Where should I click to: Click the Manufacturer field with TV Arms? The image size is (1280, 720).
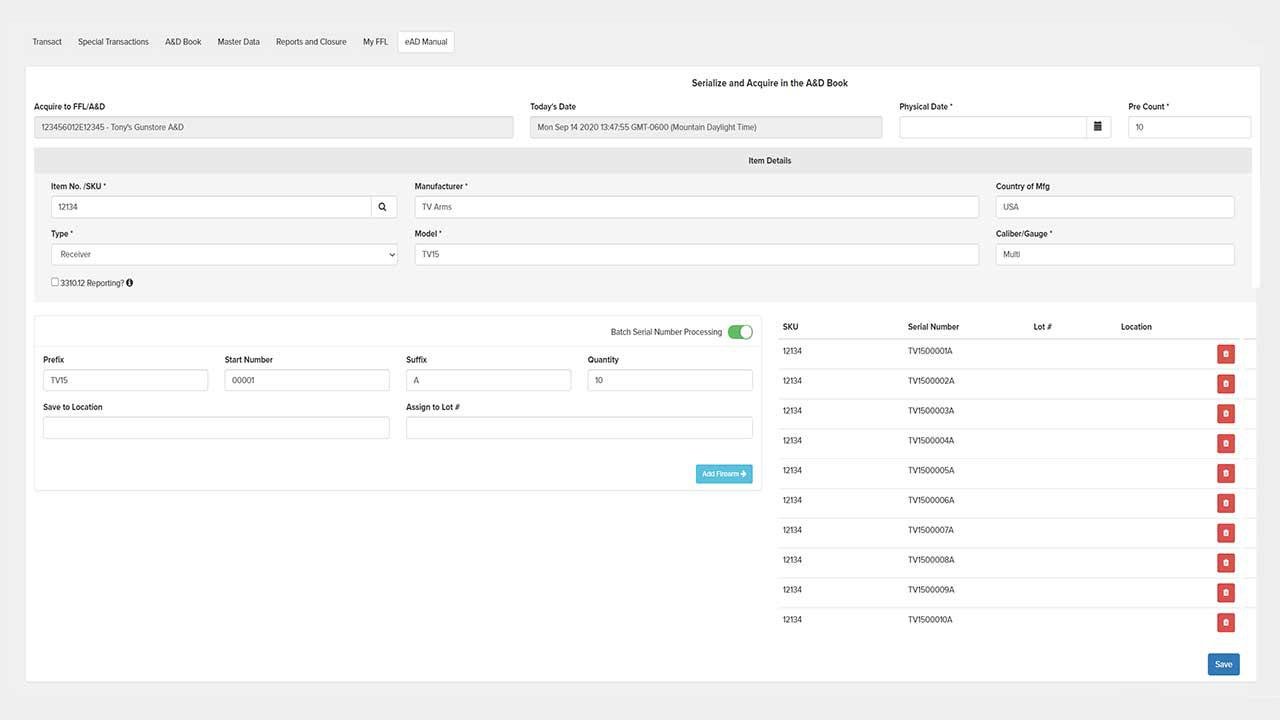click(x=696, y=207)
